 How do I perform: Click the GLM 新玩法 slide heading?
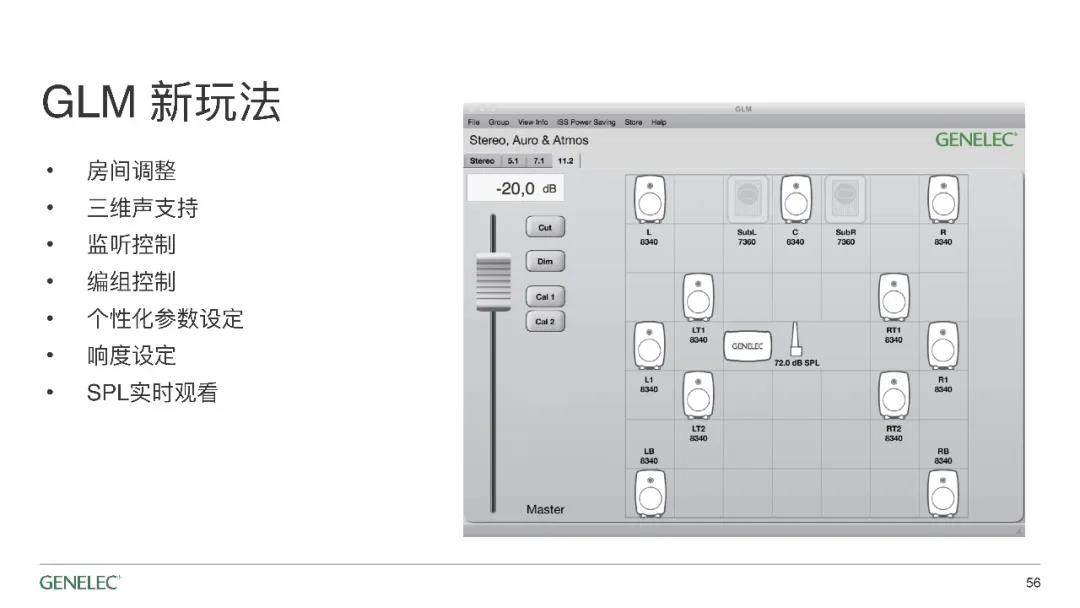[161, 102]
